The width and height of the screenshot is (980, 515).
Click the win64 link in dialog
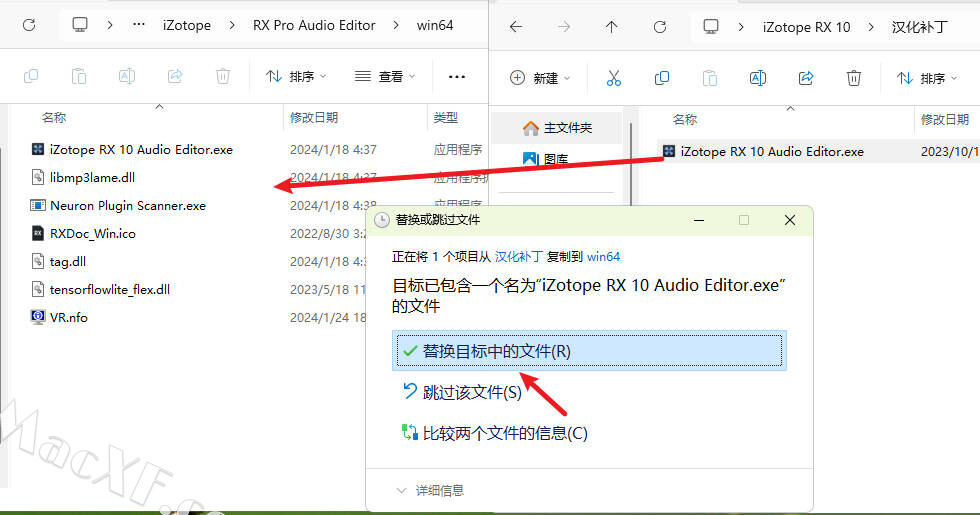604,257
